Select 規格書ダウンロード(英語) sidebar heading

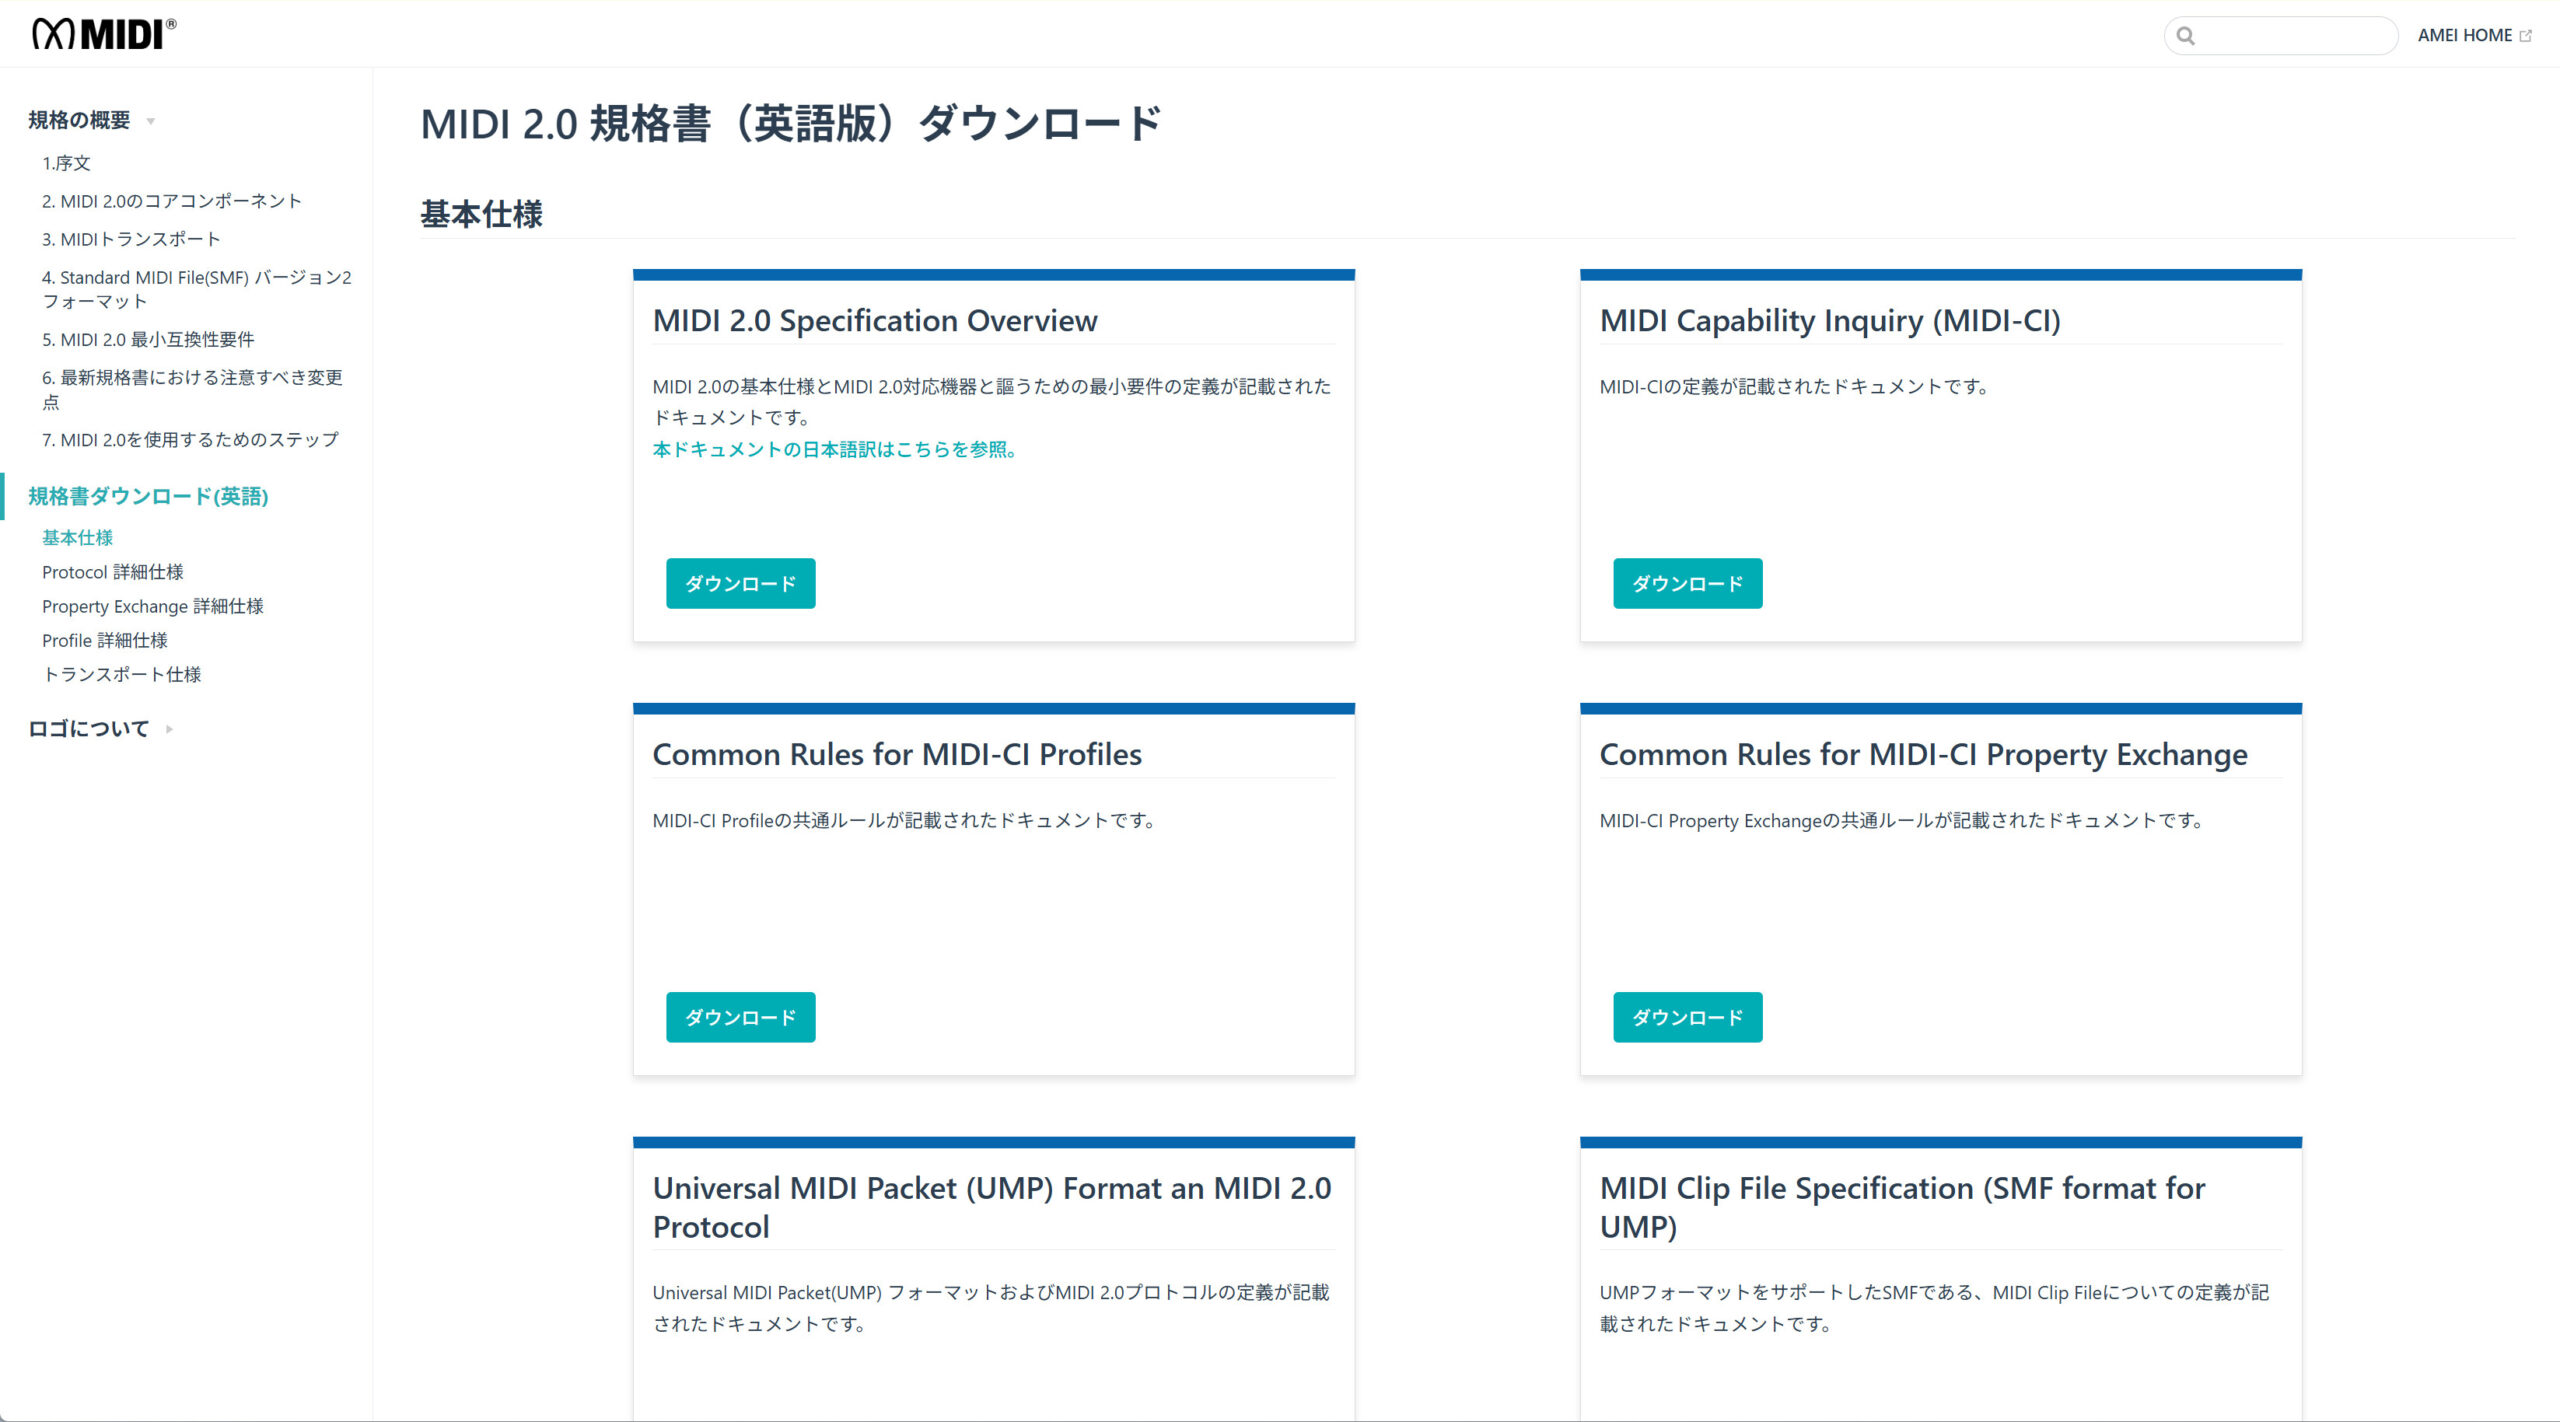click(148, 496)
